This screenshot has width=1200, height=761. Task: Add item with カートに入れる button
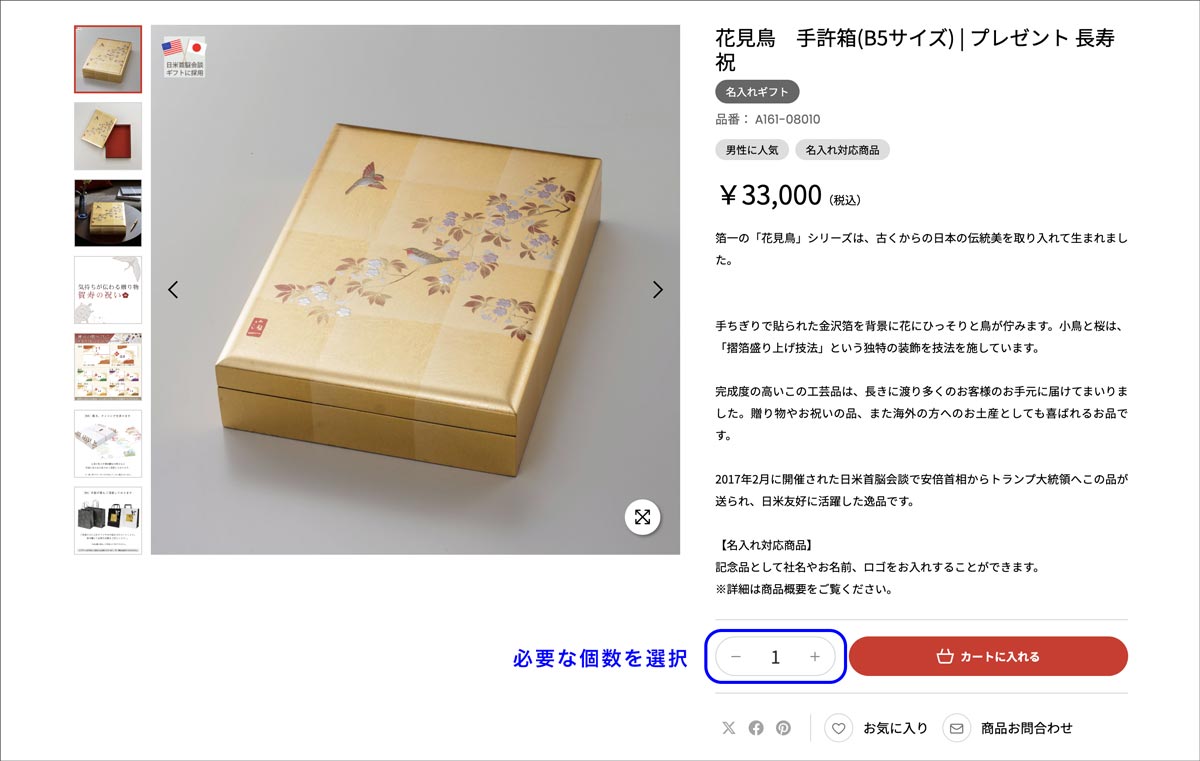pos(988,657)
